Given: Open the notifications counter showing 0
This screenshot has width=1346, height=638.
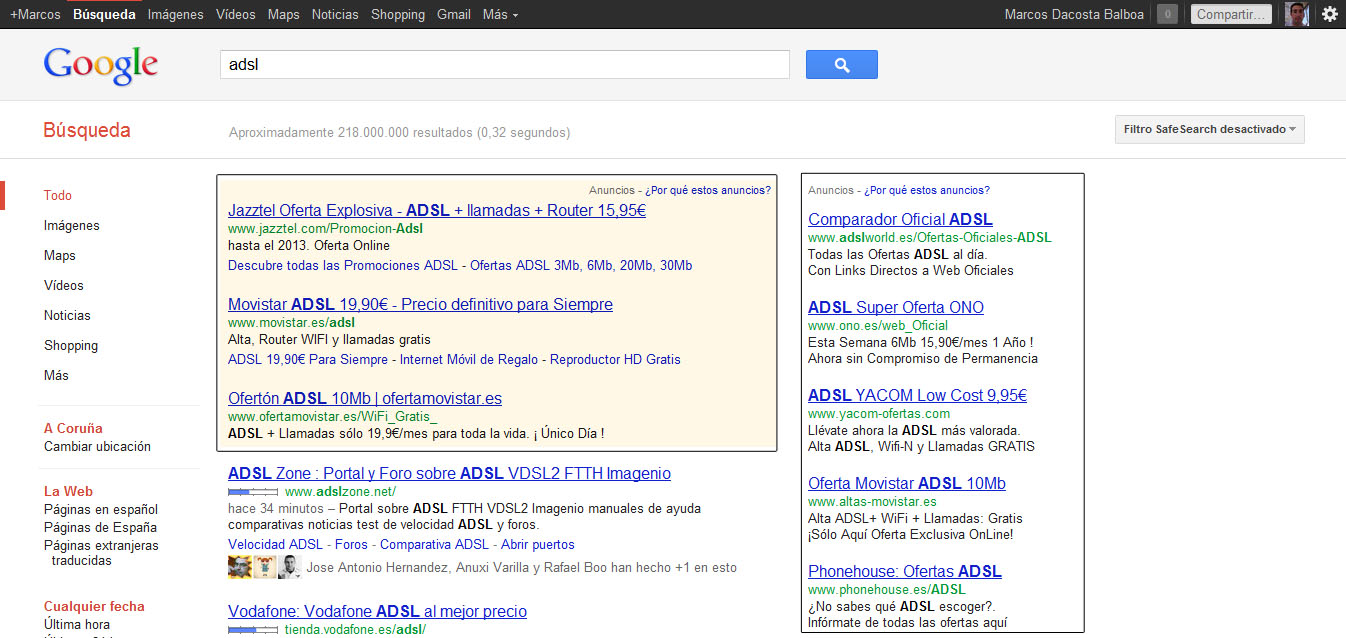Looking at the screenshot, I should tap(1167, 14).
